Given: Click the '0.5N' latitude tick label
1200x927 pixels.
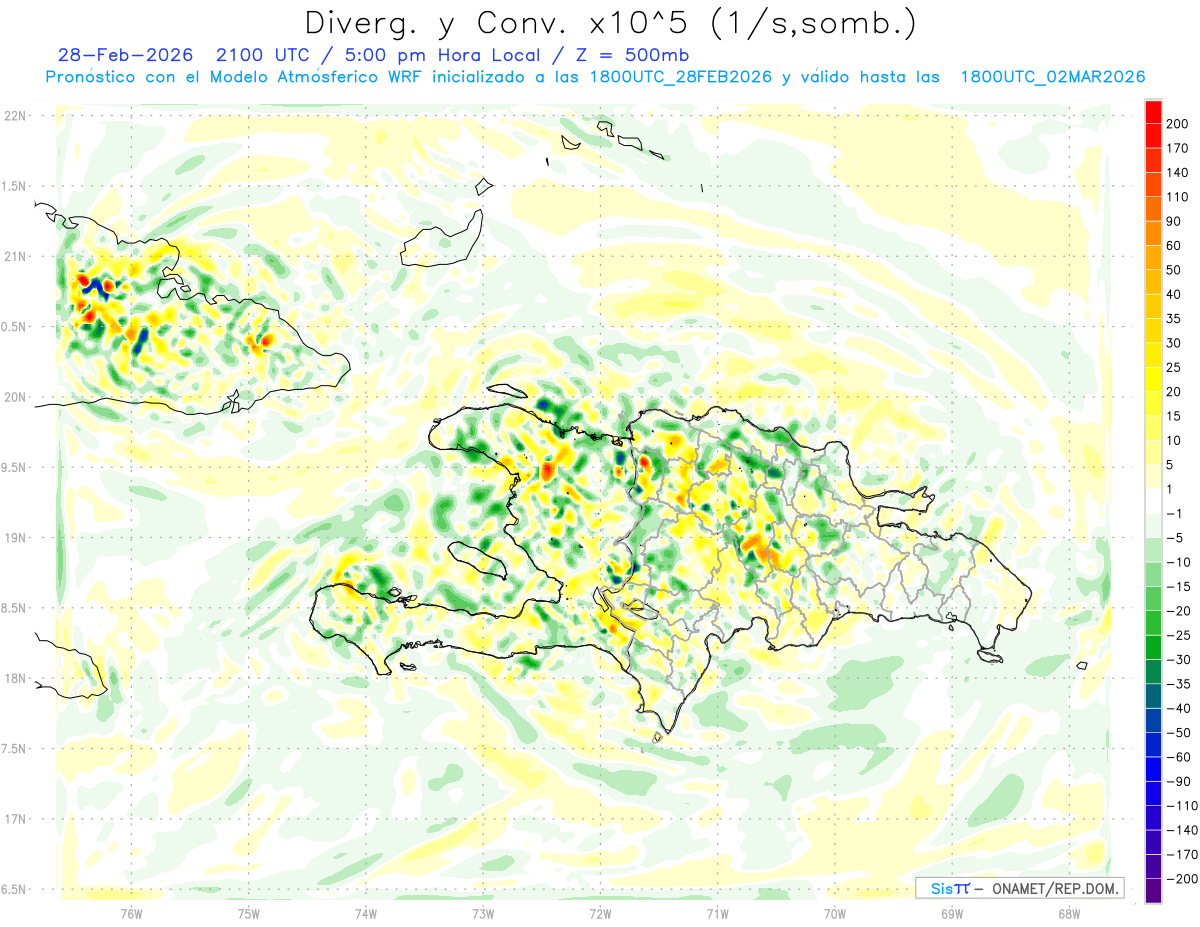Looking at the screenshot, I should coord(14,327).
